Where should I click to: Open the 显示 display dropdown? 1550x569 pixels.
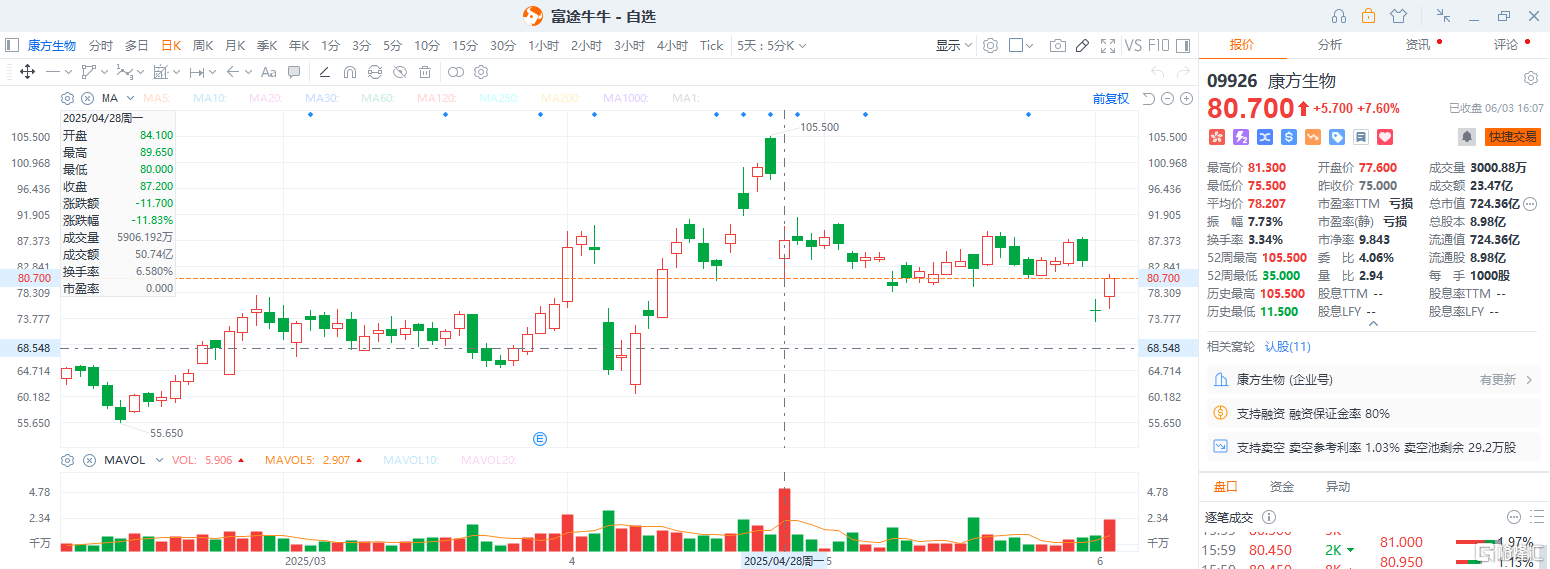click(954, 45)
